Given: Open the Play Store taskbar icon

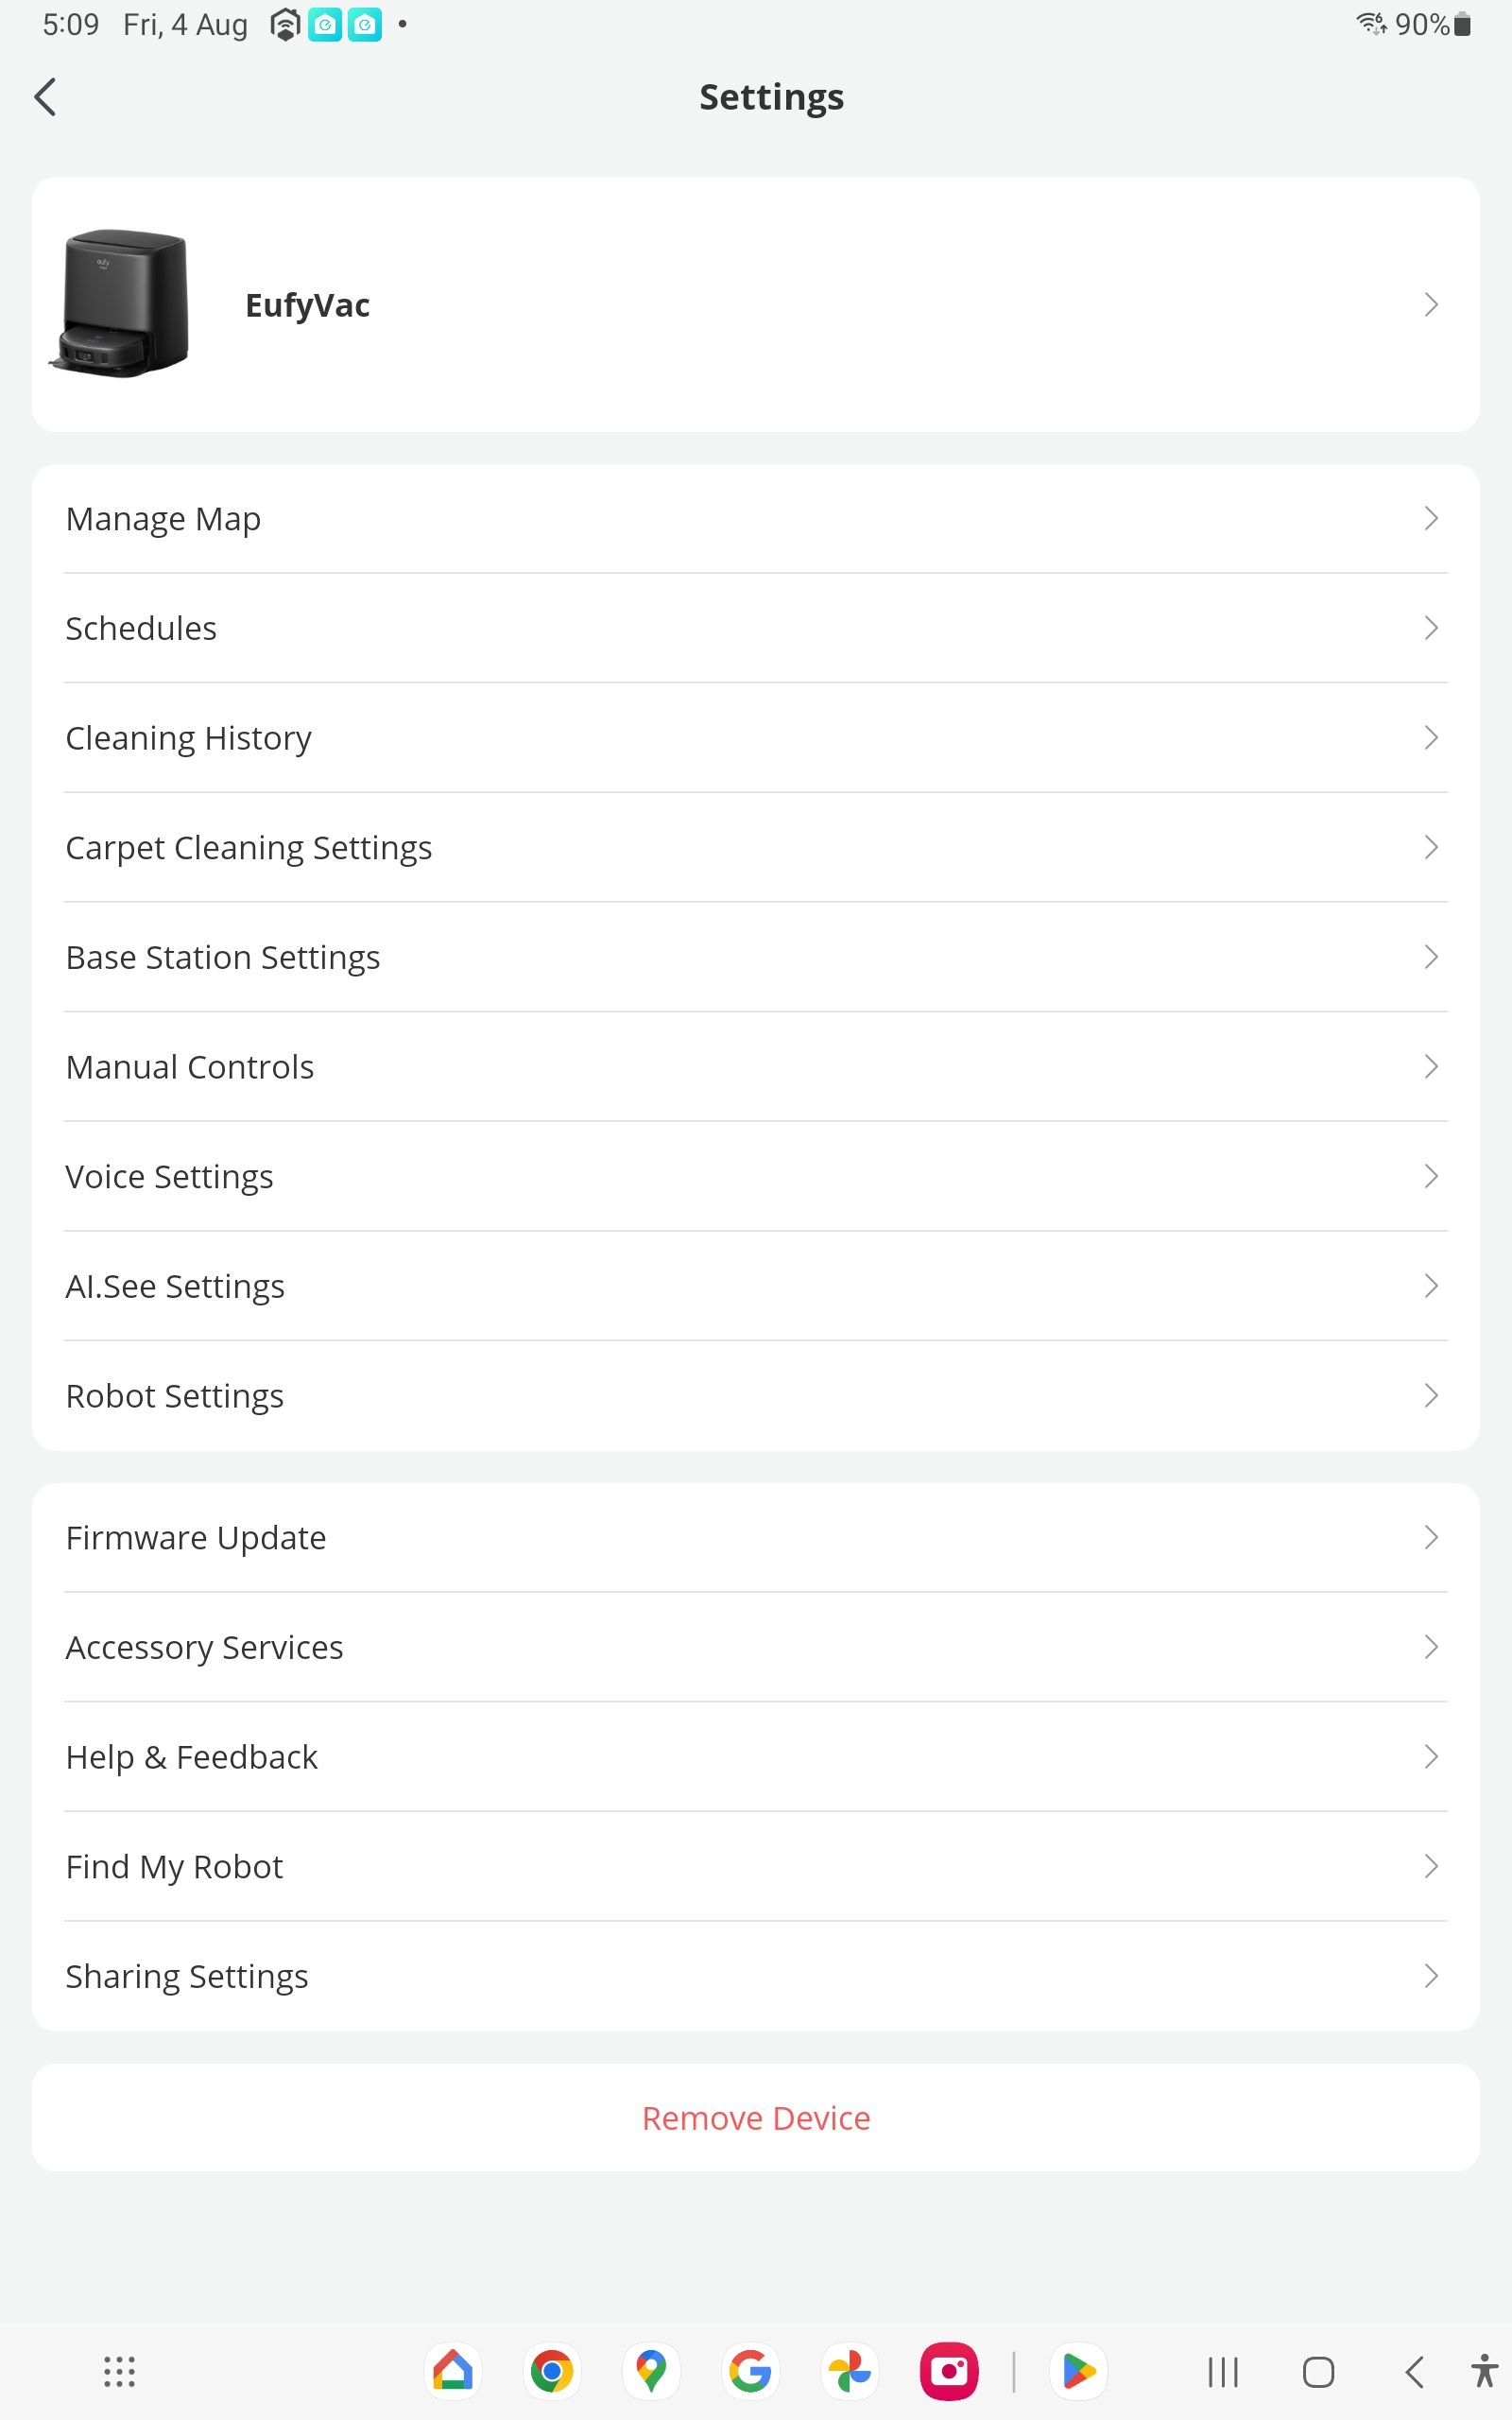Looking at the screenshot, I should click(1078, 2371).
